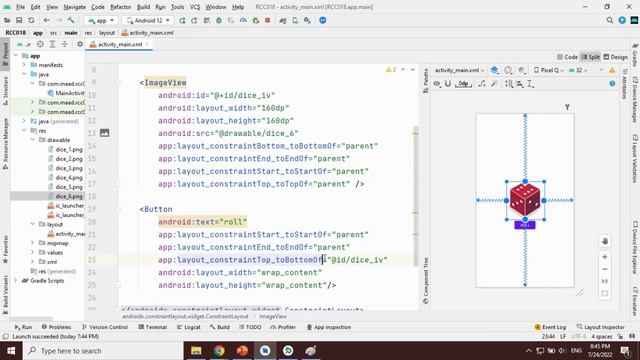Screen dimensions: 640x360
Task: Zoom in the design preview with plus
Action: pos(605,257)
